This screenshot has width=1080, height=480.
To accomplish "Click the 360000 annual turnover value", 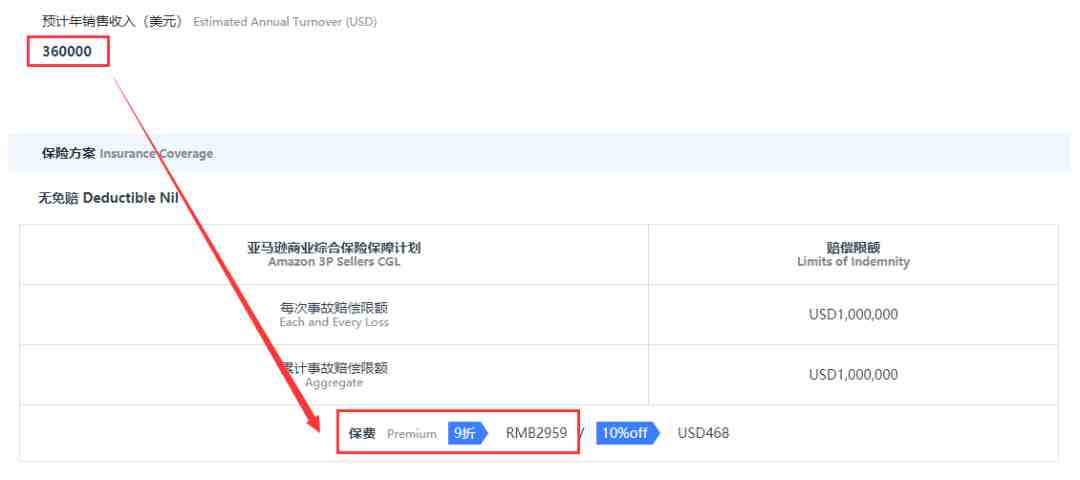I will [x=67, y=52].
